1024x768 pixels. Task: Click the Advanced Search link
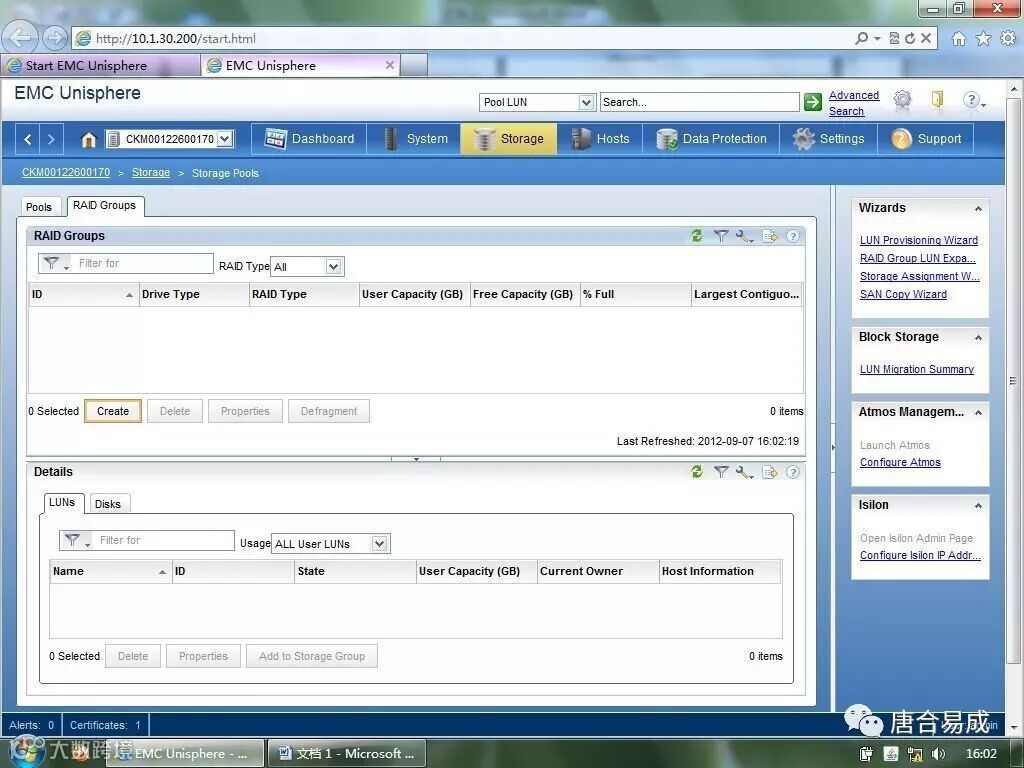point(854,103)
